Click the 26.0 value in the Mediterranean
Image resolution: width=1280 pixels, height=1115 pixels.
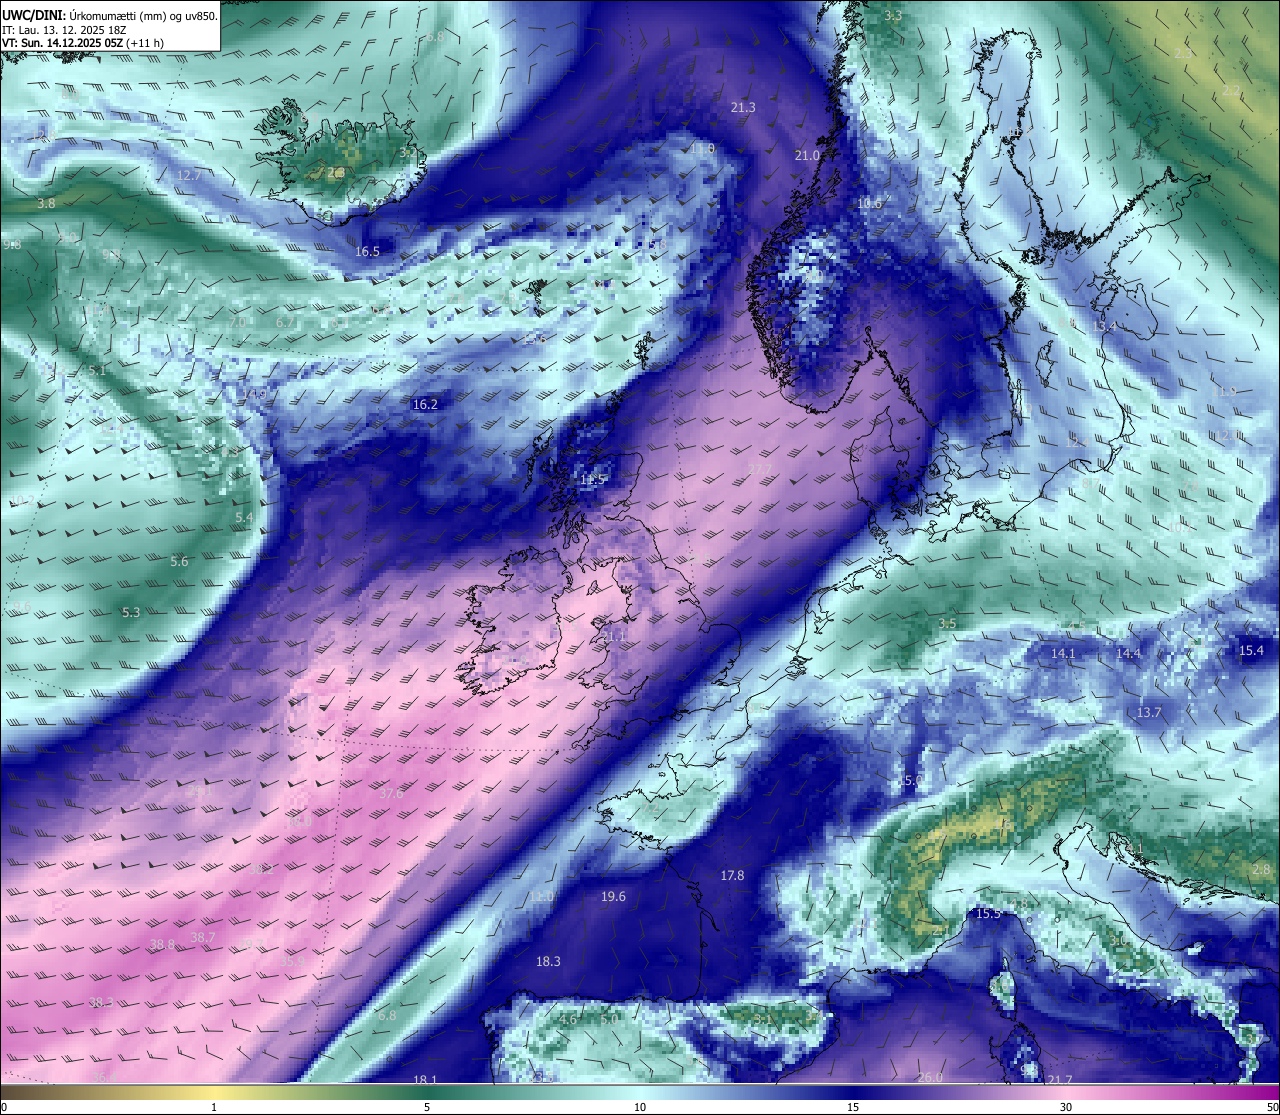click(x=930, y=1078)
